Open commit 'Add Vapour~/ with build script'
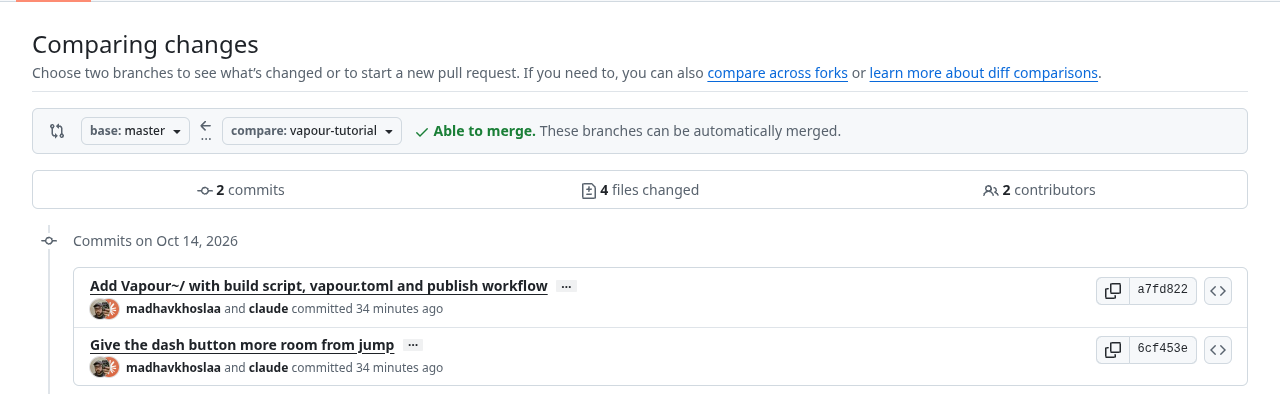The image size is (1280, 395). point(319,286)
